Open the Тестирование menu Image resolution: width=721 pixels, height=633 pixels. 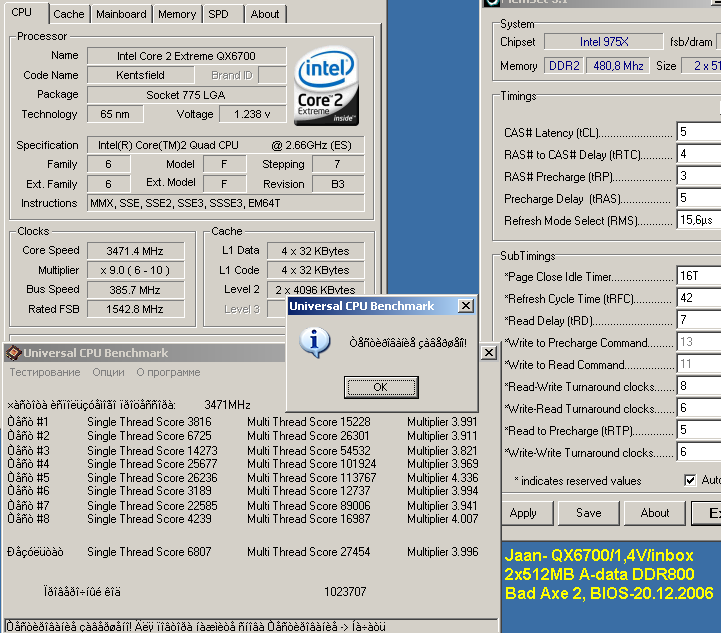tap(45, 372)
